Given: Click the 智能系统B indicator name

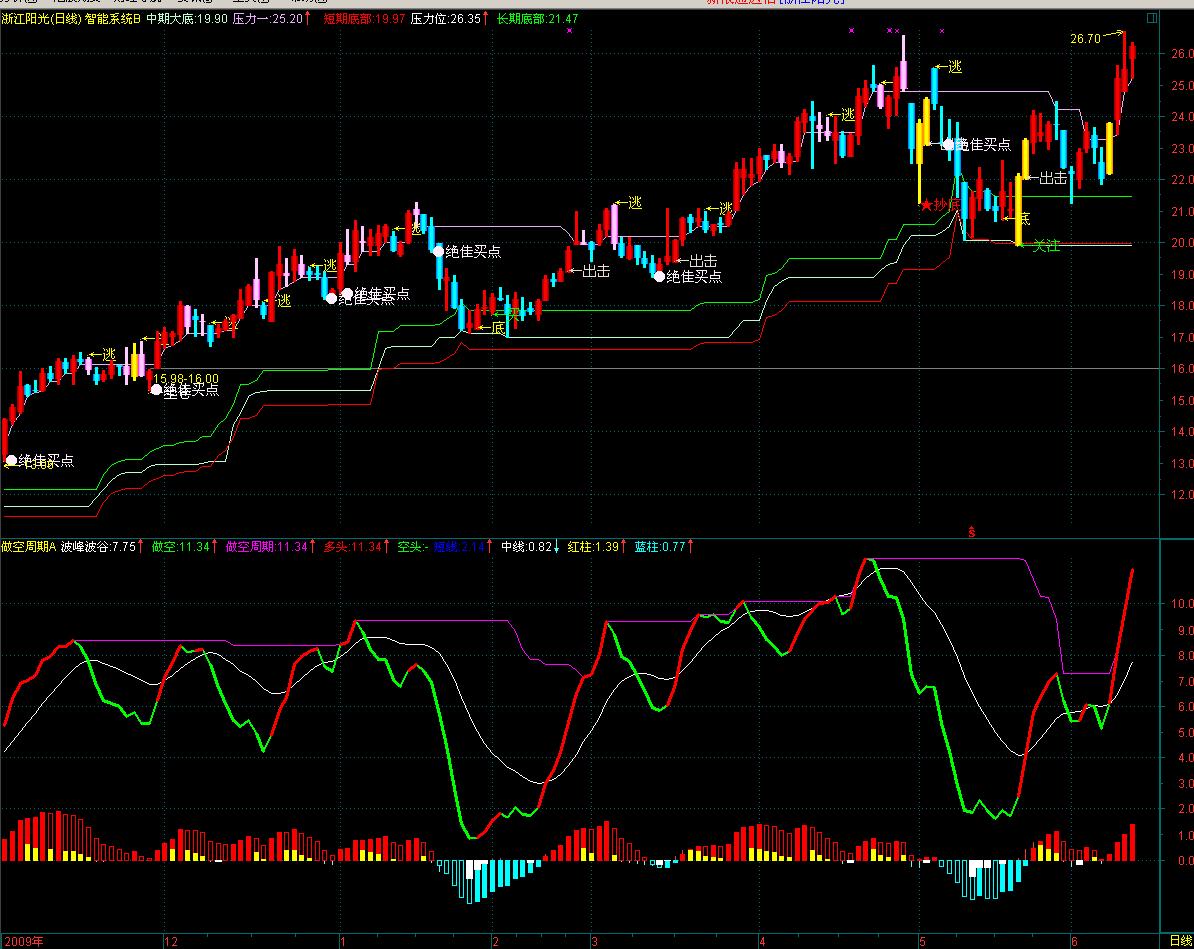Looking at the screenshot, I should point(113,18).
